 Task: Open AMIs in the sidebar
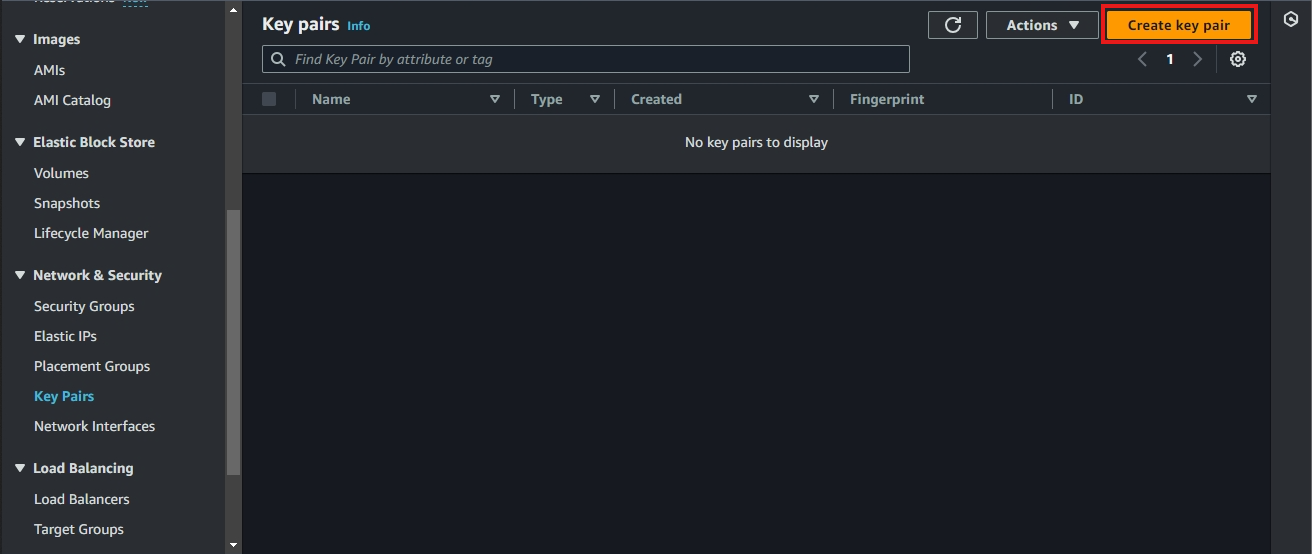(49, 70)
